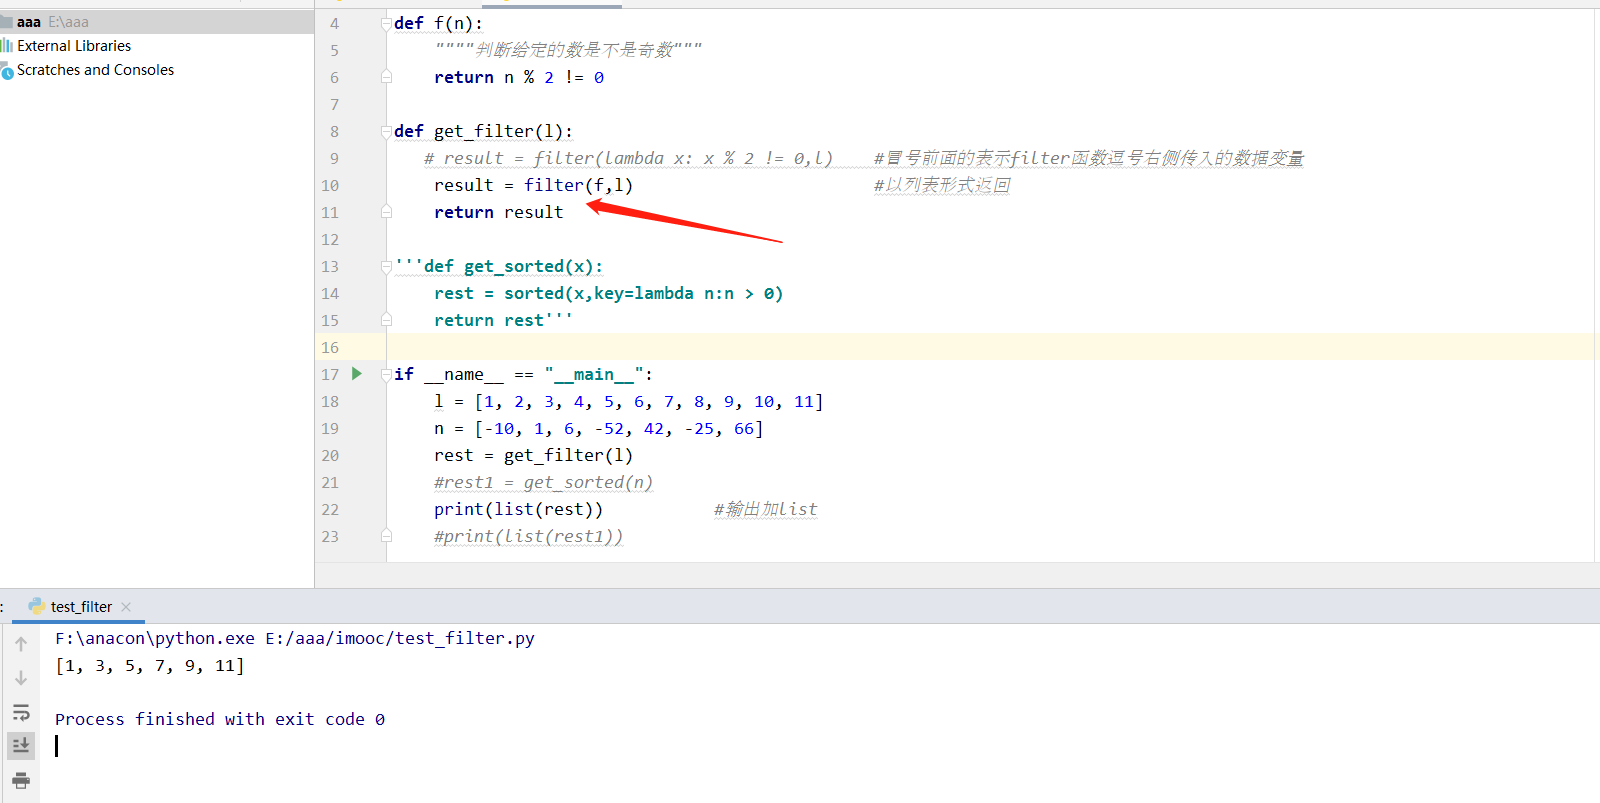Screen dimensions: 1600x803
Task: Run the main block via gutter arrow
Action: [x=357, y=374]
